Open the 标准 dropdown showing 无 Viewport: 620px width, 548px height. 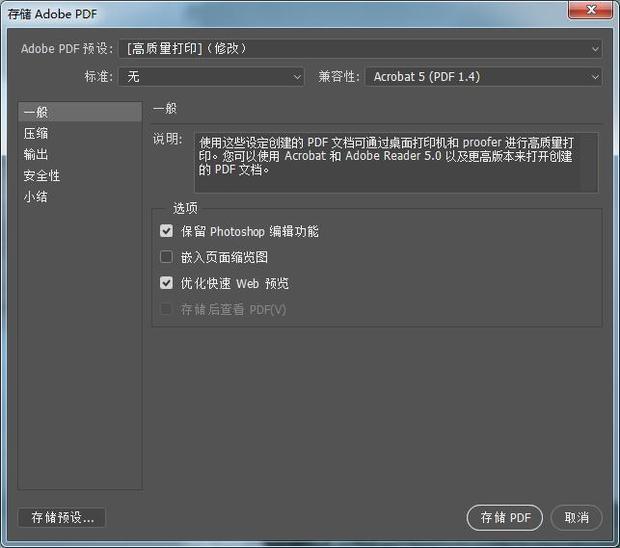pos(212,76)
